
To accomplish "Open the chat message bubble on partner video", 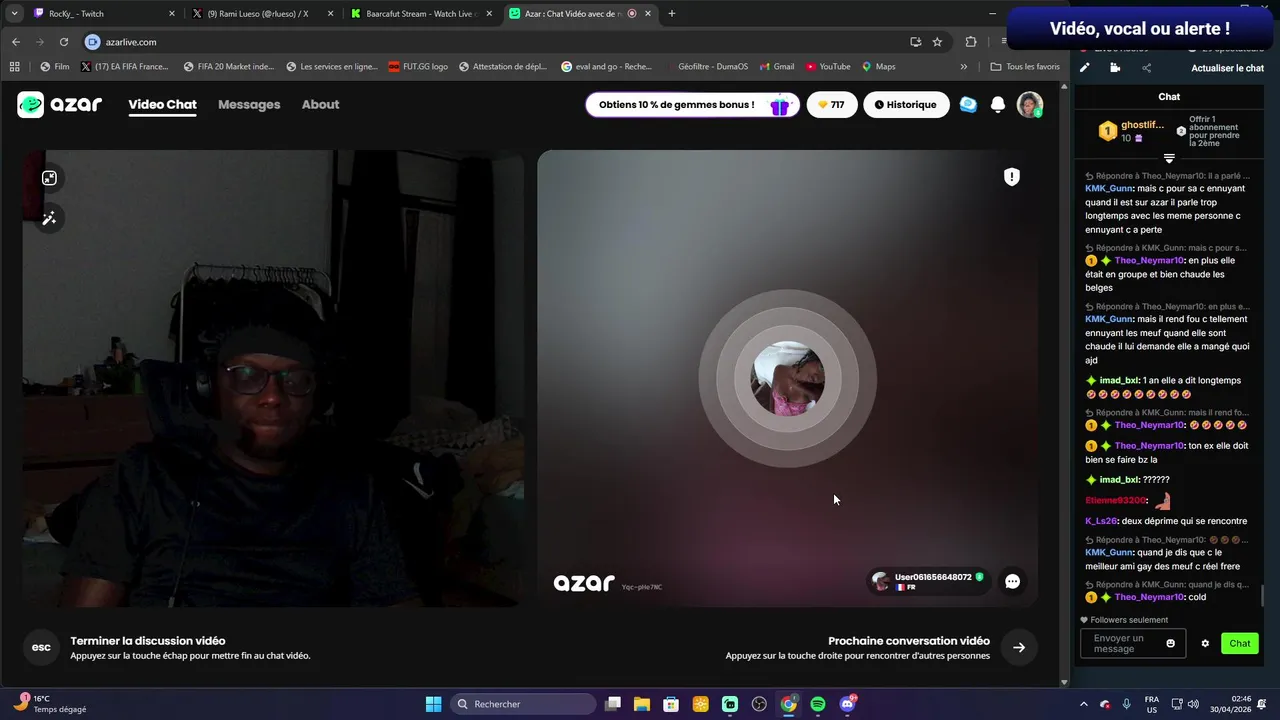I will tap(1012, 581).
